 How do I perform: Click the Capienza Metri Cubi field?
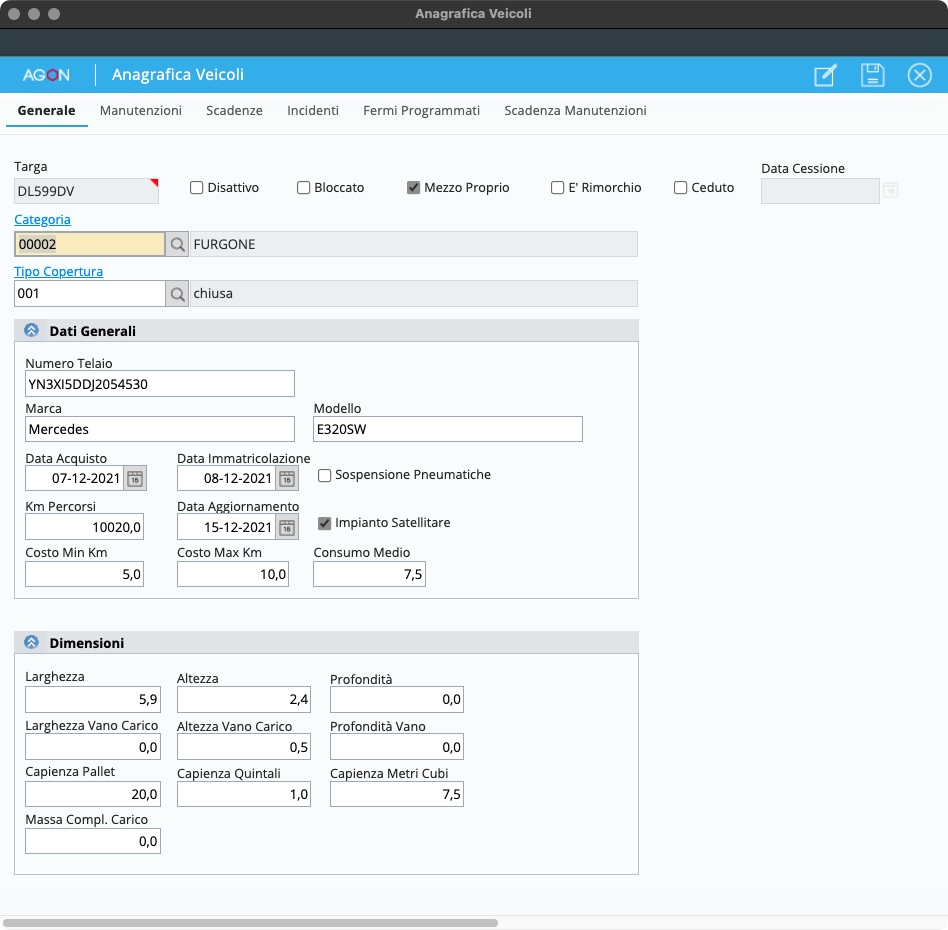point(397,794)
